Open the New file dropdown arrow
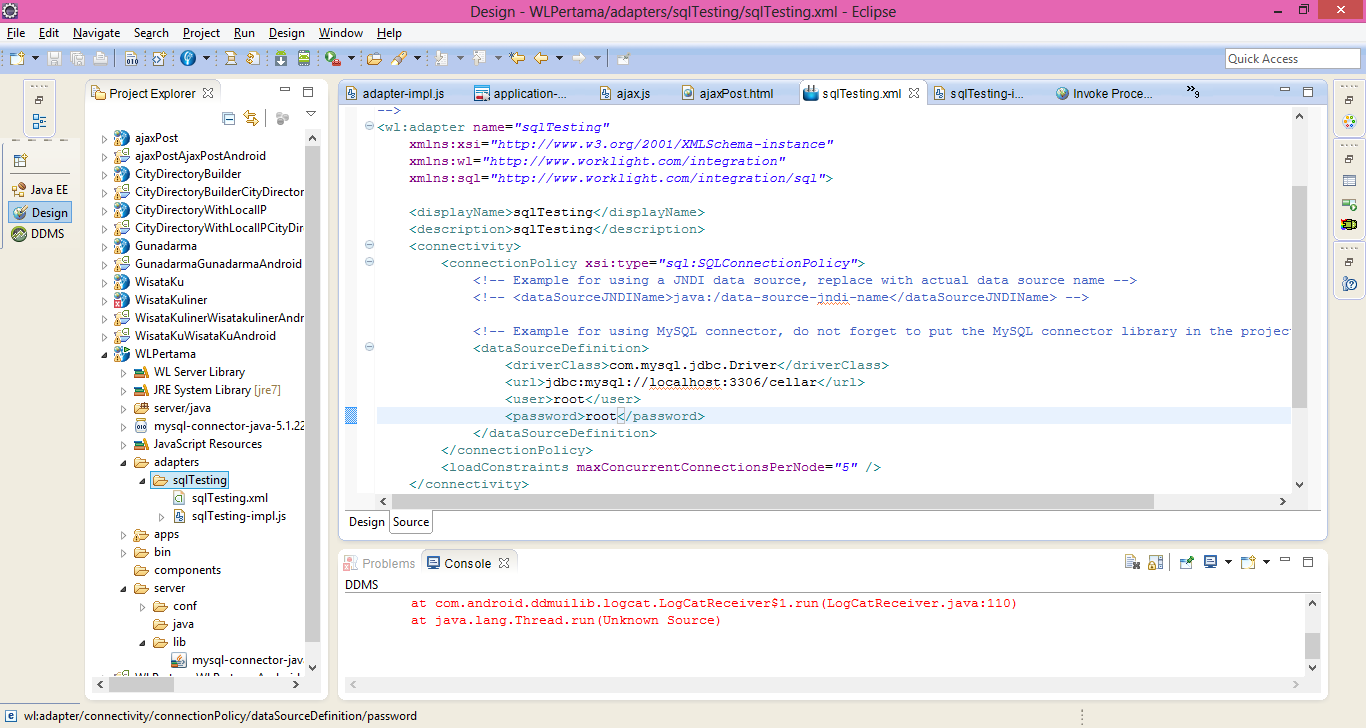This screenshot has width=1366, height=728. click(35, 58)
